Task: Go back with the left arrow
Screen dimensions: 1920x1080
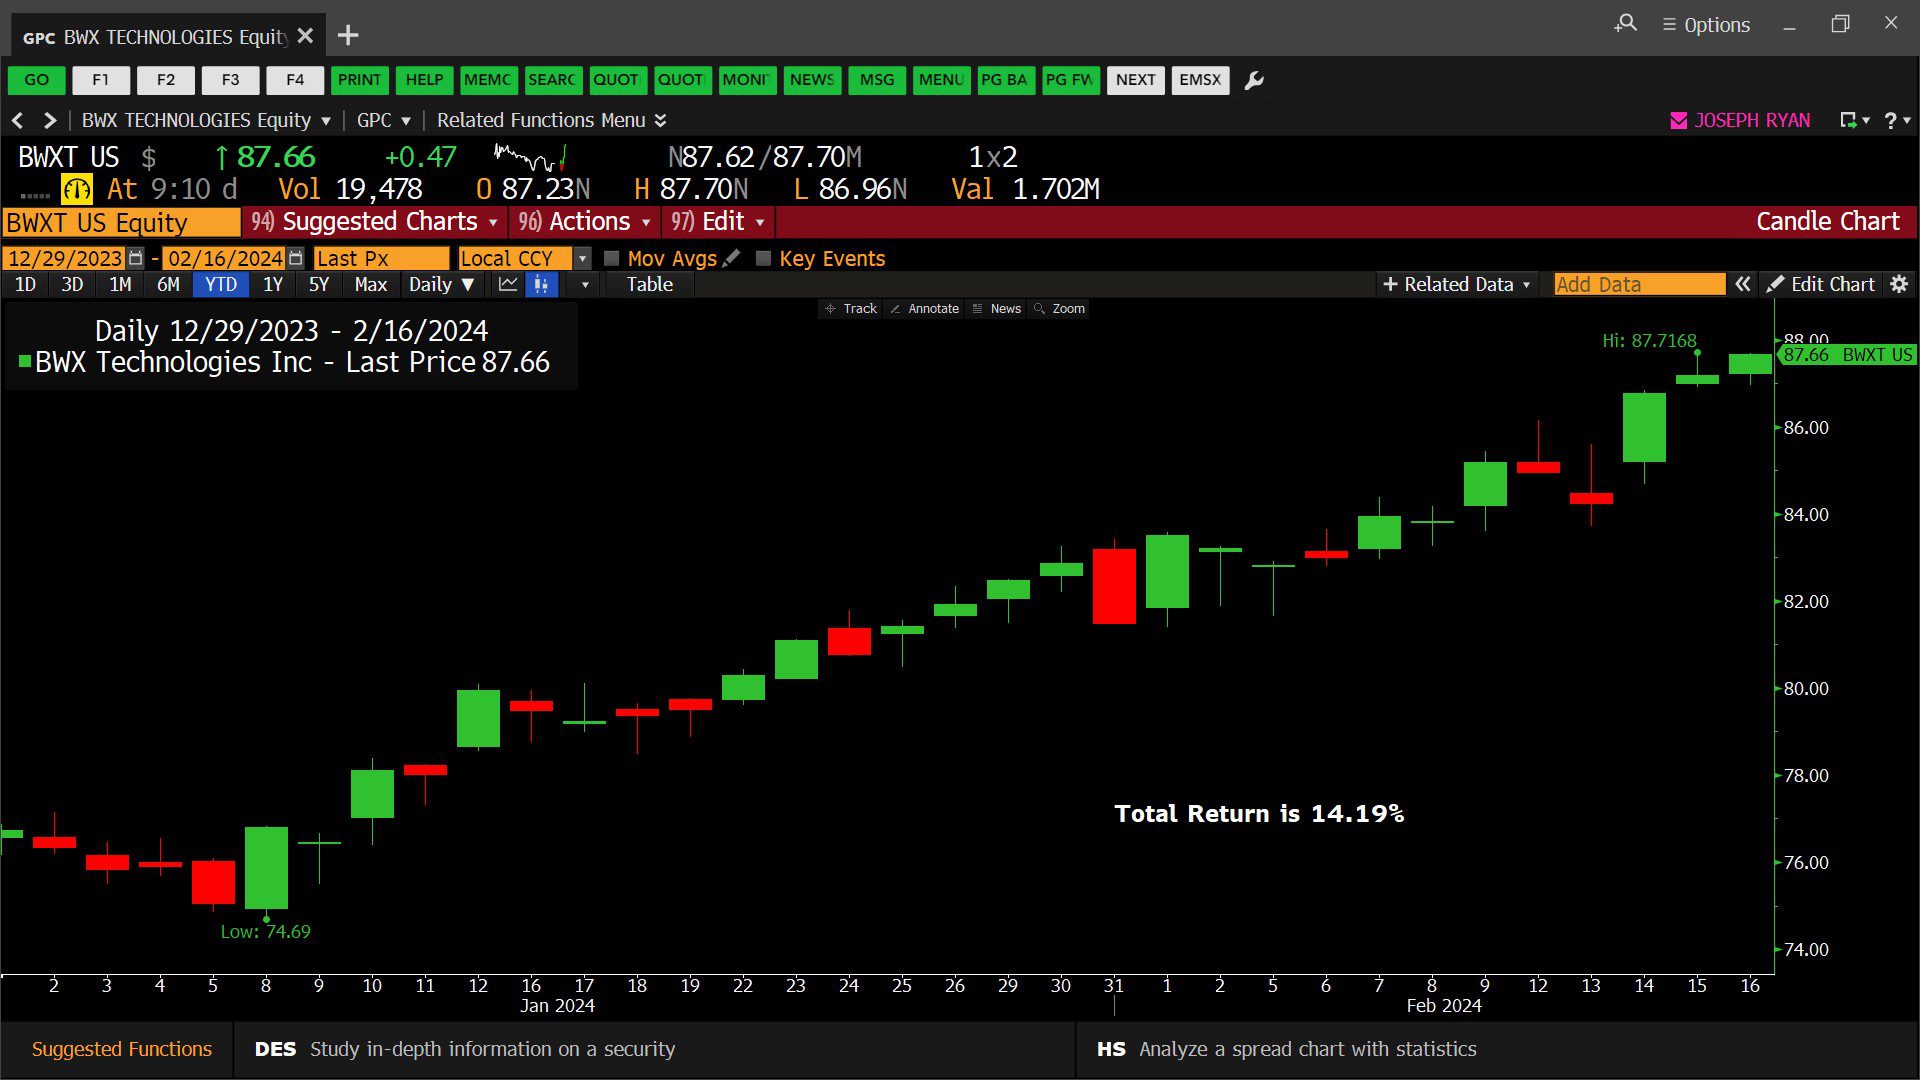Action: (17, 120)
